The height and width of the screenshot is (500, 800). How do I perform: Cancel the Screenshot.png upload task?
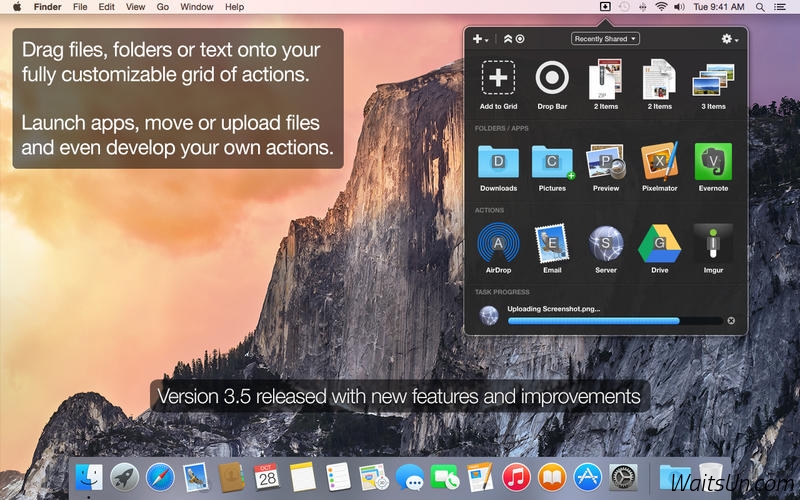pyautogui.click(x=731, y=320)
